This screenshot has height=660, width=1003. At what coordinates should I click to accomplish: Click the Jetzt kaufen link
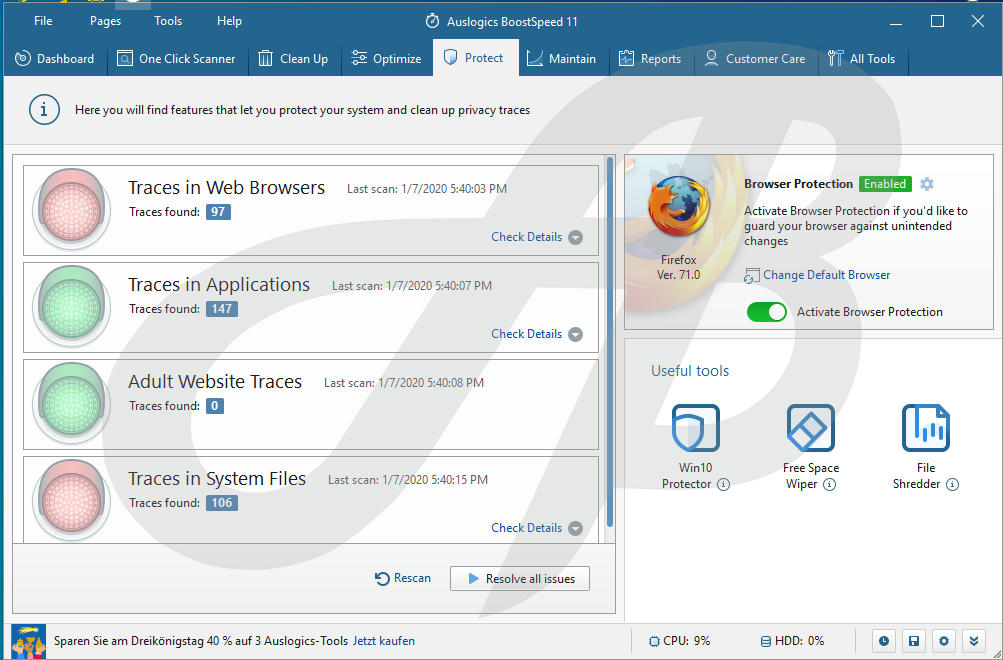pyautogui.click(x=384, y=641)
